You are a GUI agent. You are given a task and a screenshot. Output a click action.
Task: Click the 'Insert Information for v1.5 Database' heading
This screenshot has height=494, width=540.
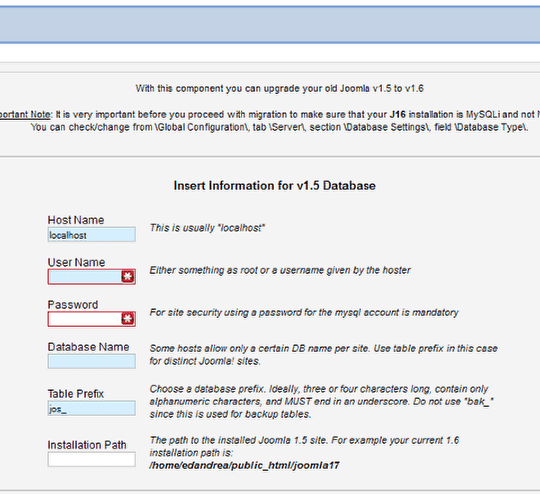coord(274,186)
